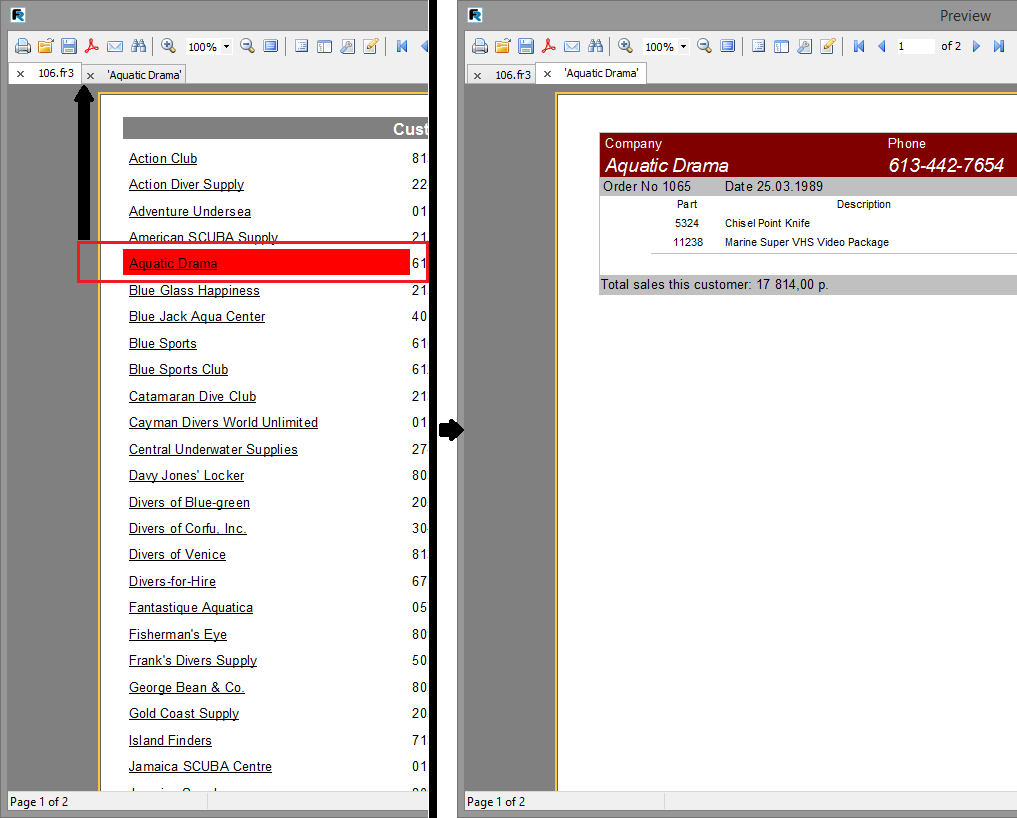Go to next page in right window
1017x818 pixels.
976,46
